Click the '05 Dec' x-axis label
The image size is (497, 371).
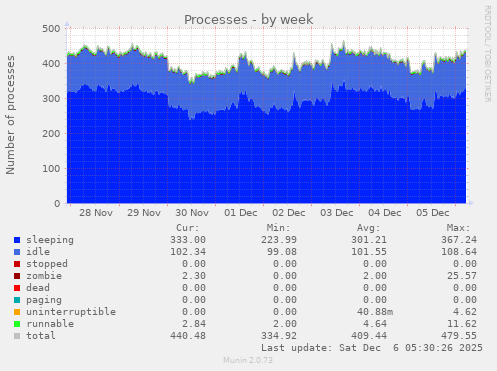pos(433,213)
